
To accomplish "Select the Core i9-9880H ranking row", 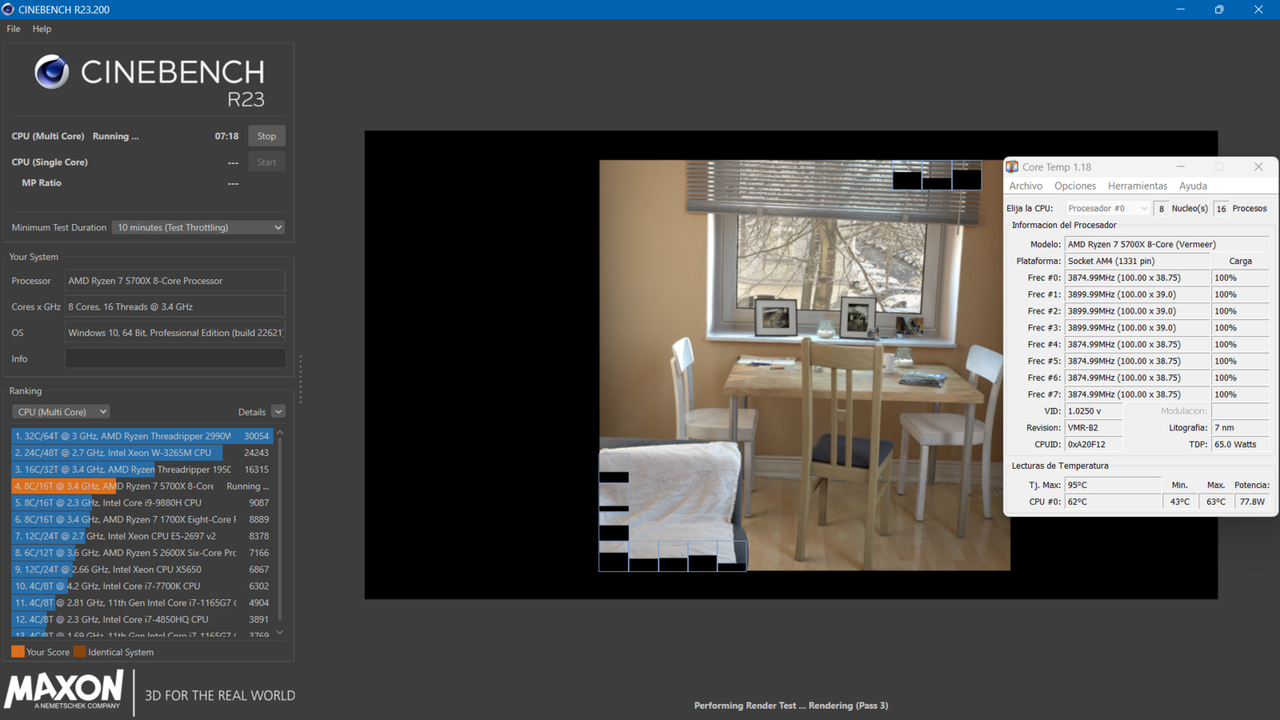I will [x=141, y=503].
